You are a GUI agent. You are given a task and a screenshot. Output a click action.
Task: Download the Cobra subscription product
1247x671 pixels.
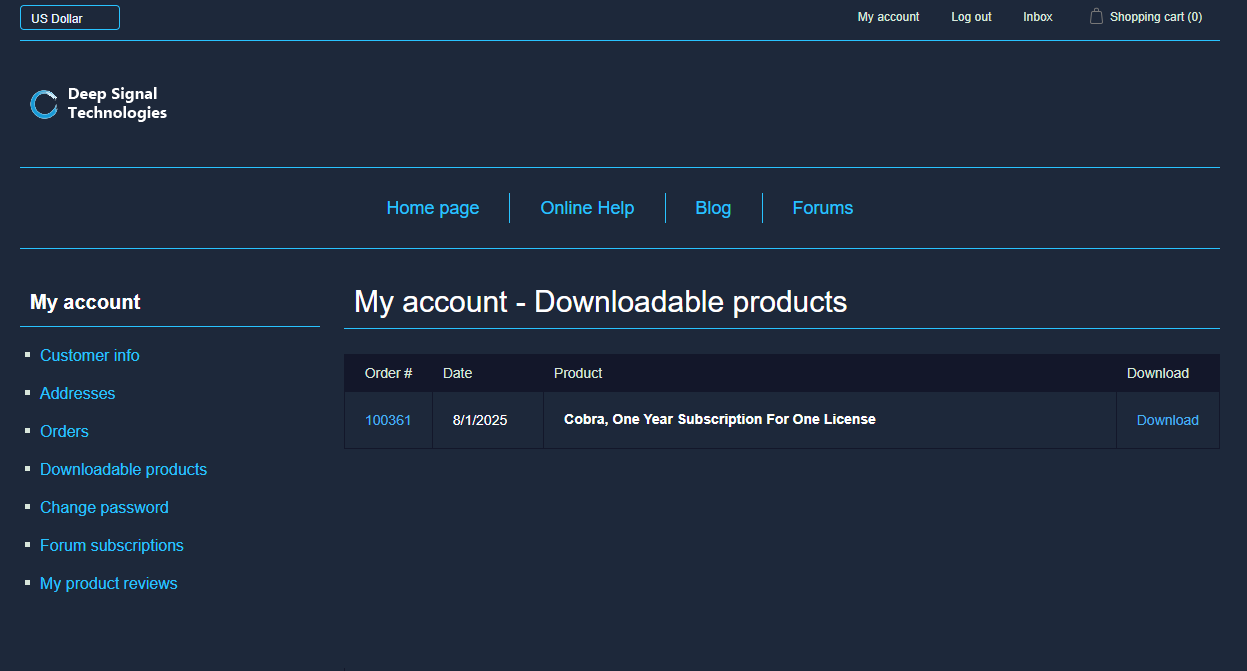(x=1167, y=420)
